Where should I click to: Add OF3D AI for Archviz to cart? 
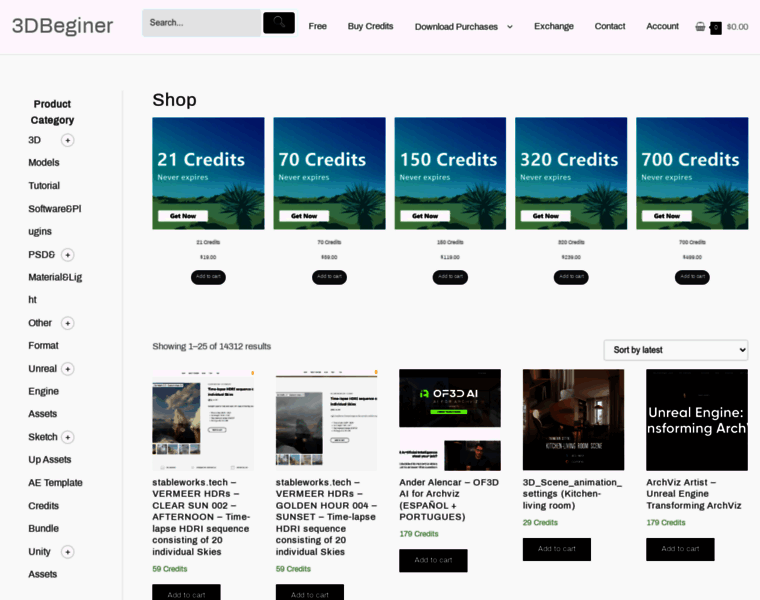click(433, 560)
